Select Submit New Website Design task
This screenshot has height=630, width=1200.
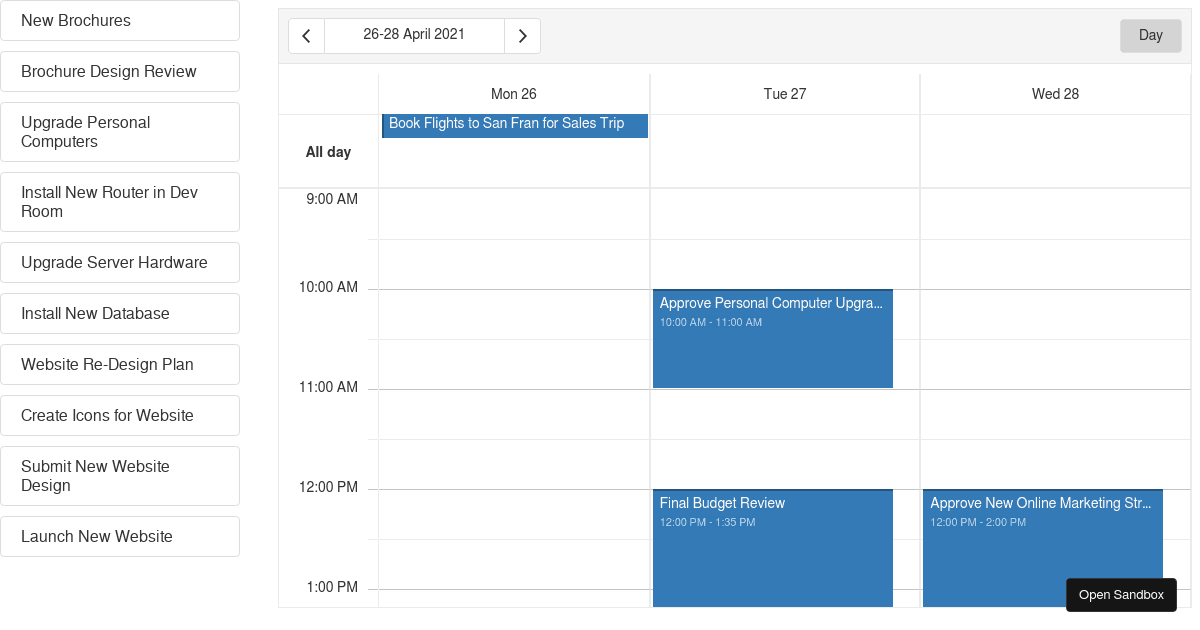[x=120, y=476]
